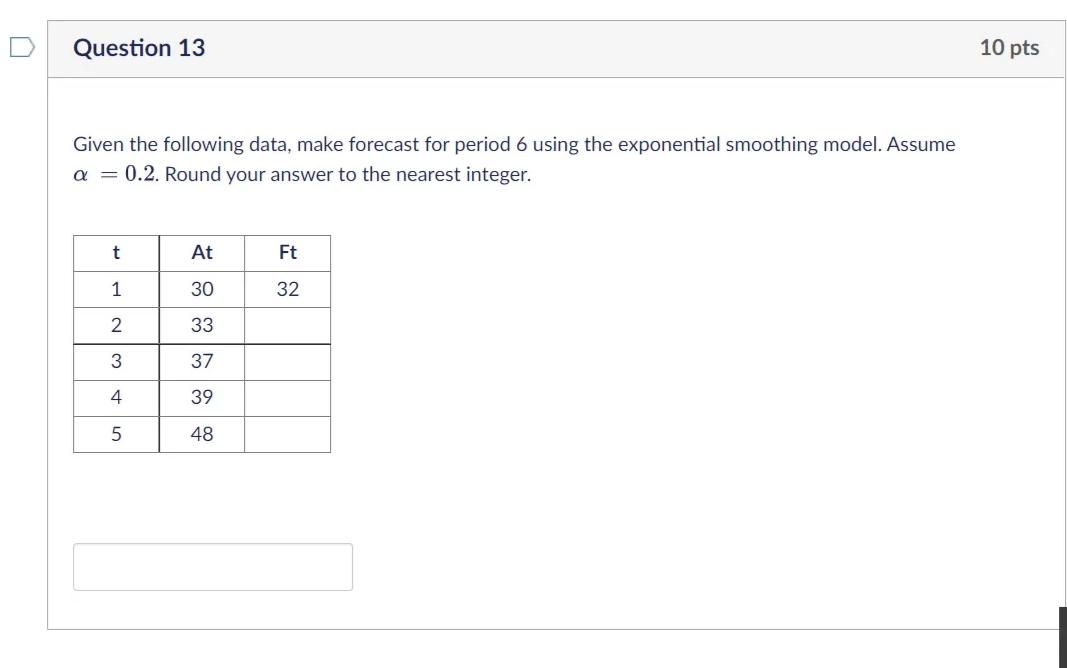The image size is (1067, 668).
Task: Select the cell with value 33
Action: [x=201, y=325]
